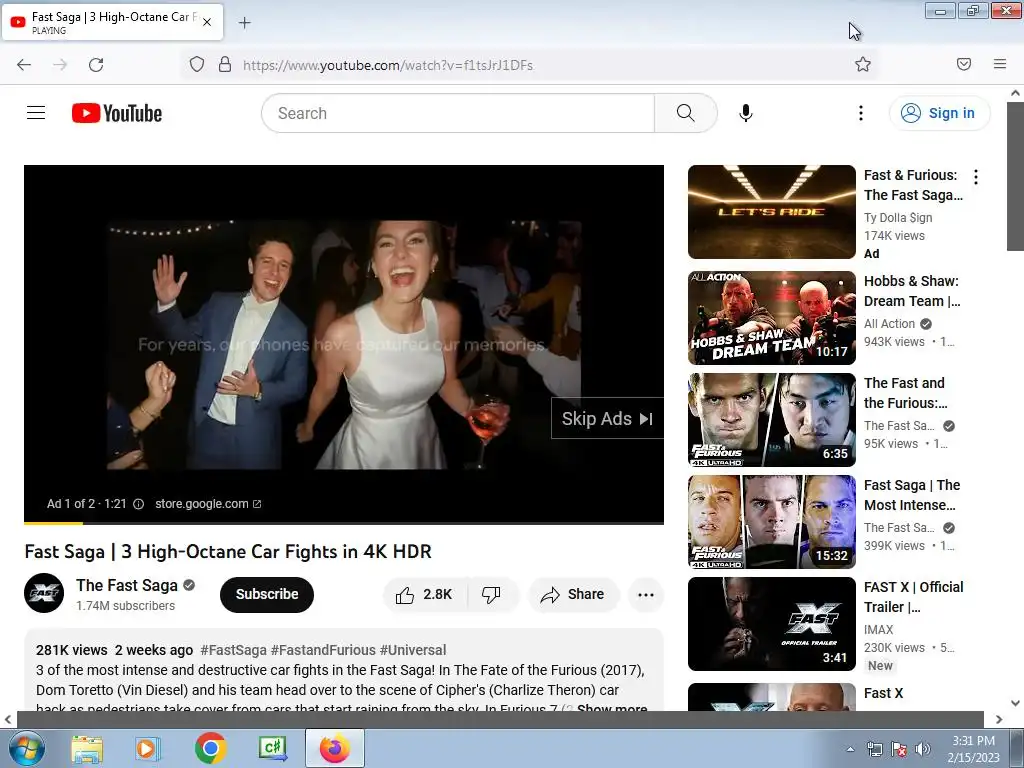View site security via the padlock icon
Screen dimensions: 1024x768
click(x=225, y=65)
